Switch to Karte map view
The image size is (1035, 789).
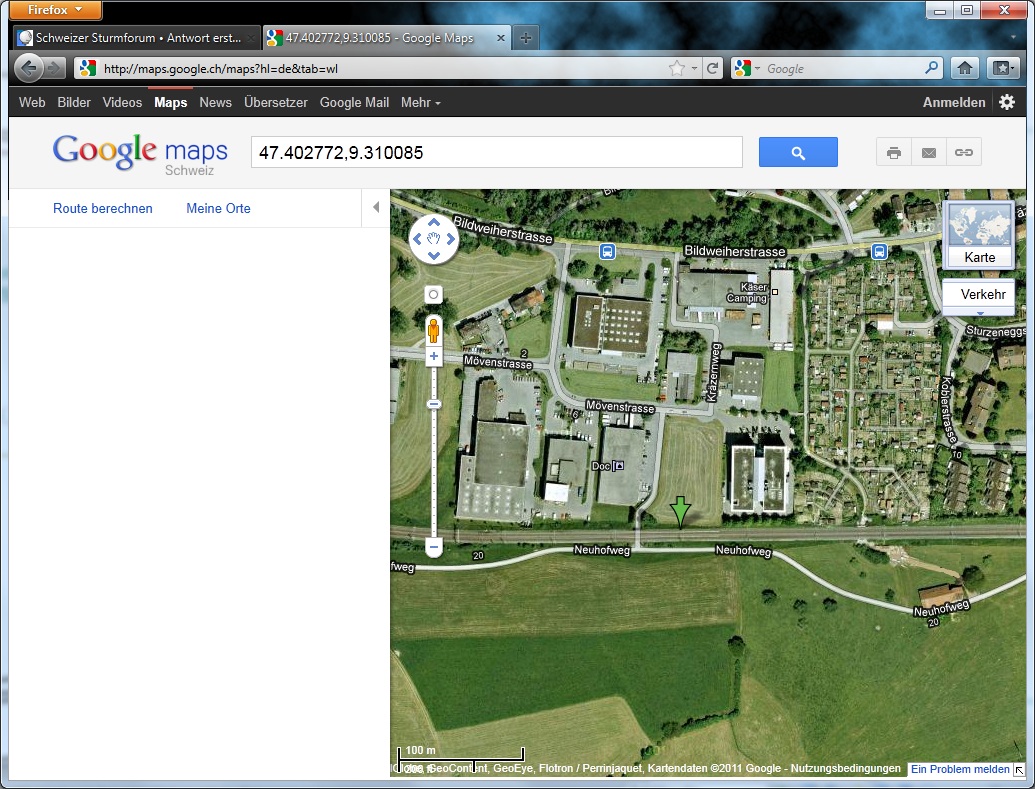(x=979, y=235)
